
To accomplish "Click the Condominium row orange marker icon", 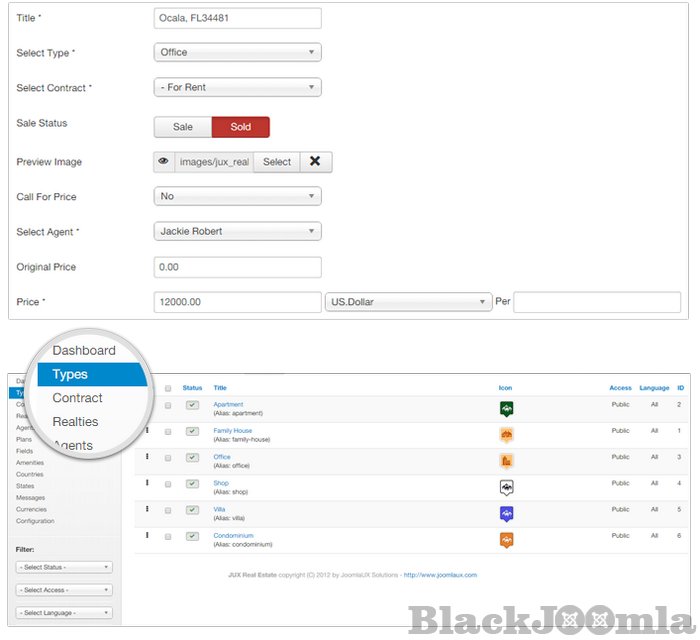I will click(506, 540).
